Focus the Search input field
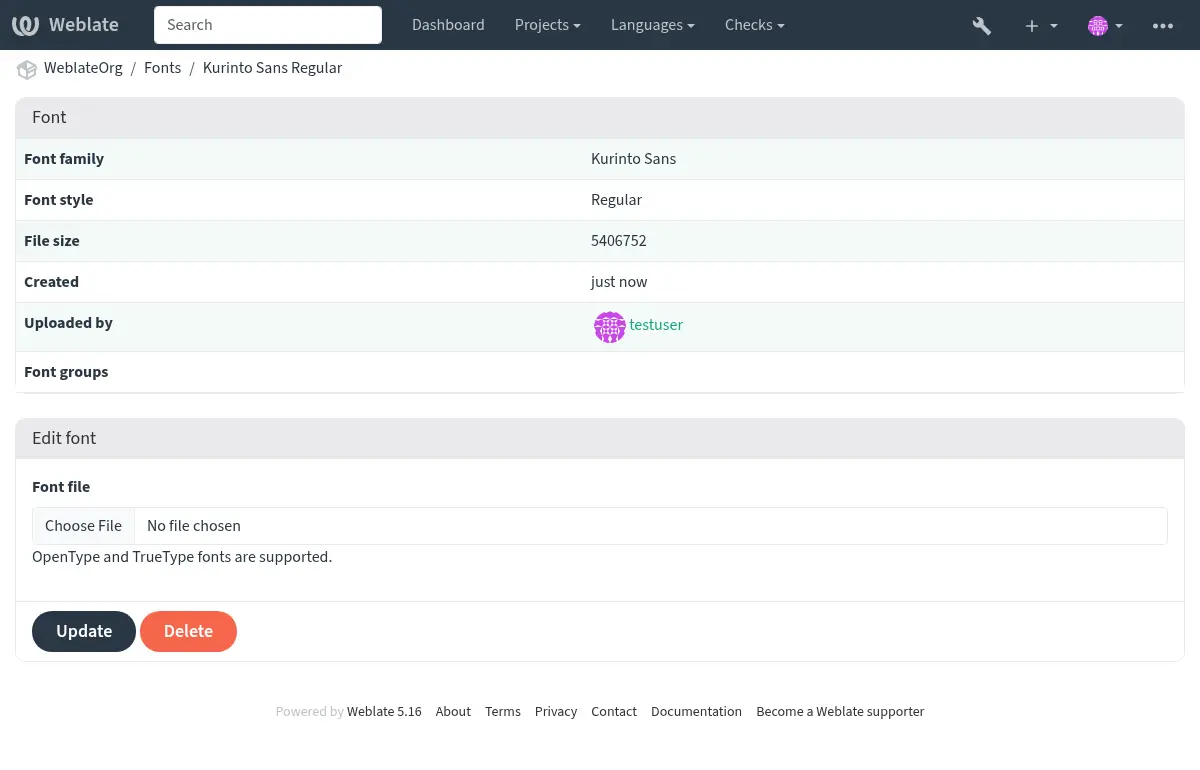Viewport: 1200px width, 770px height. 267,25
